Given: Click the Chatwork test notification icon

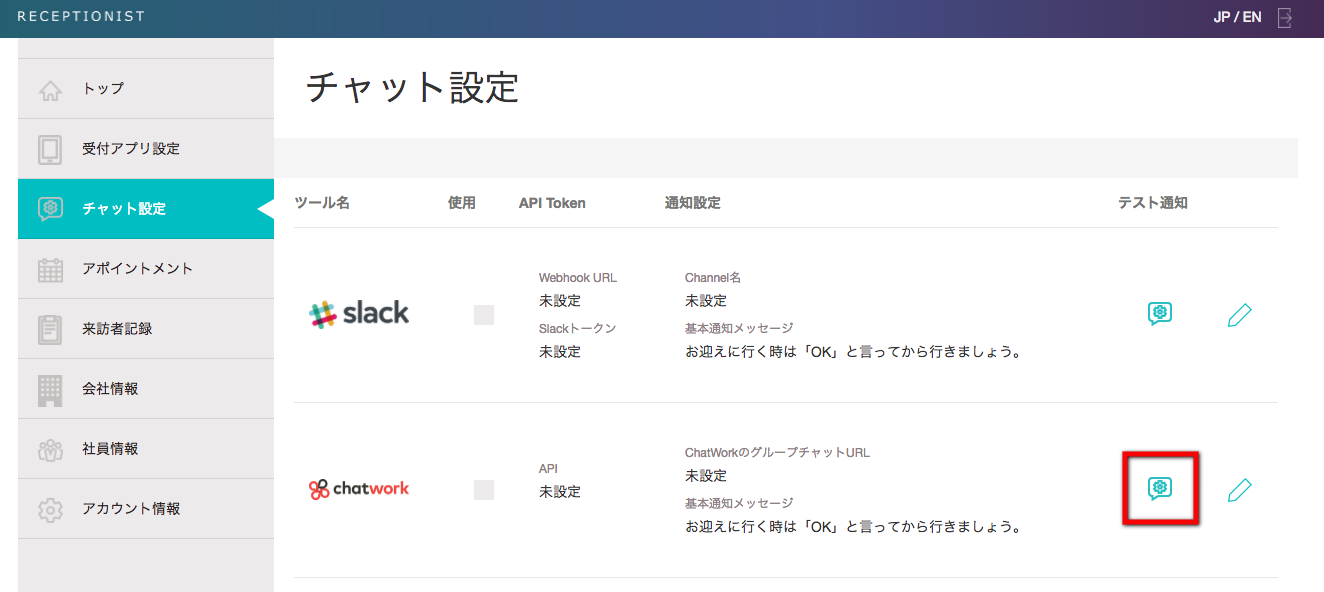Looking at the screenshot, I should click(1159, 488).
